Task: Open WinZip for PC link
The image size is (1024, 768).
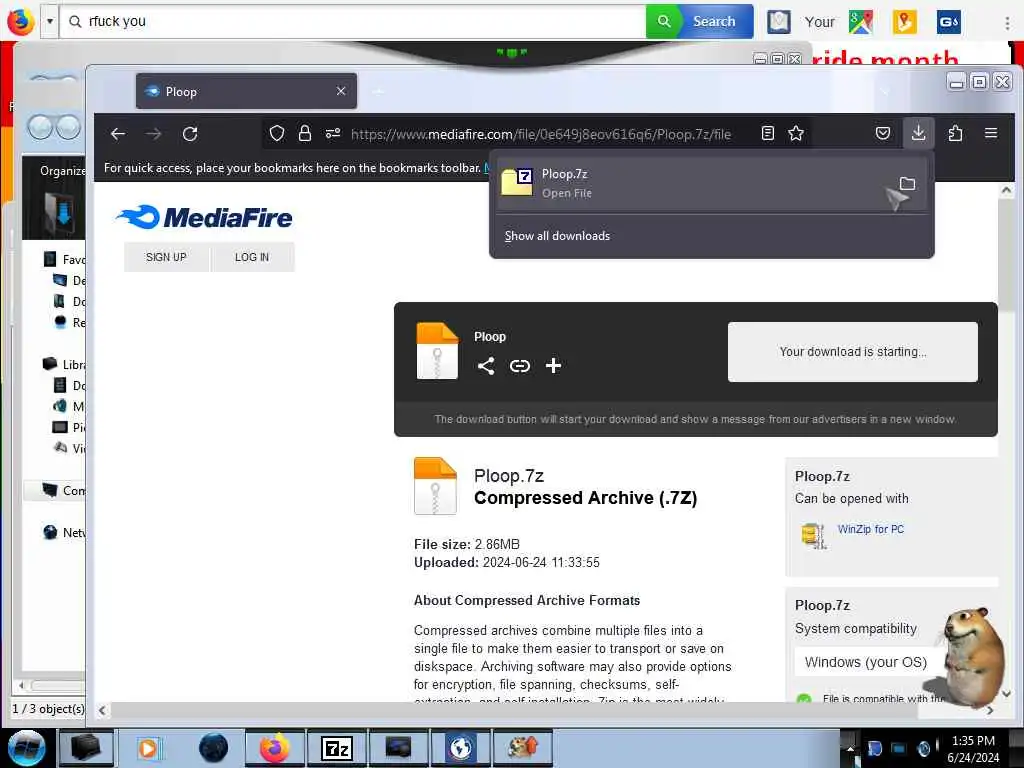Action: click(871, 529)
